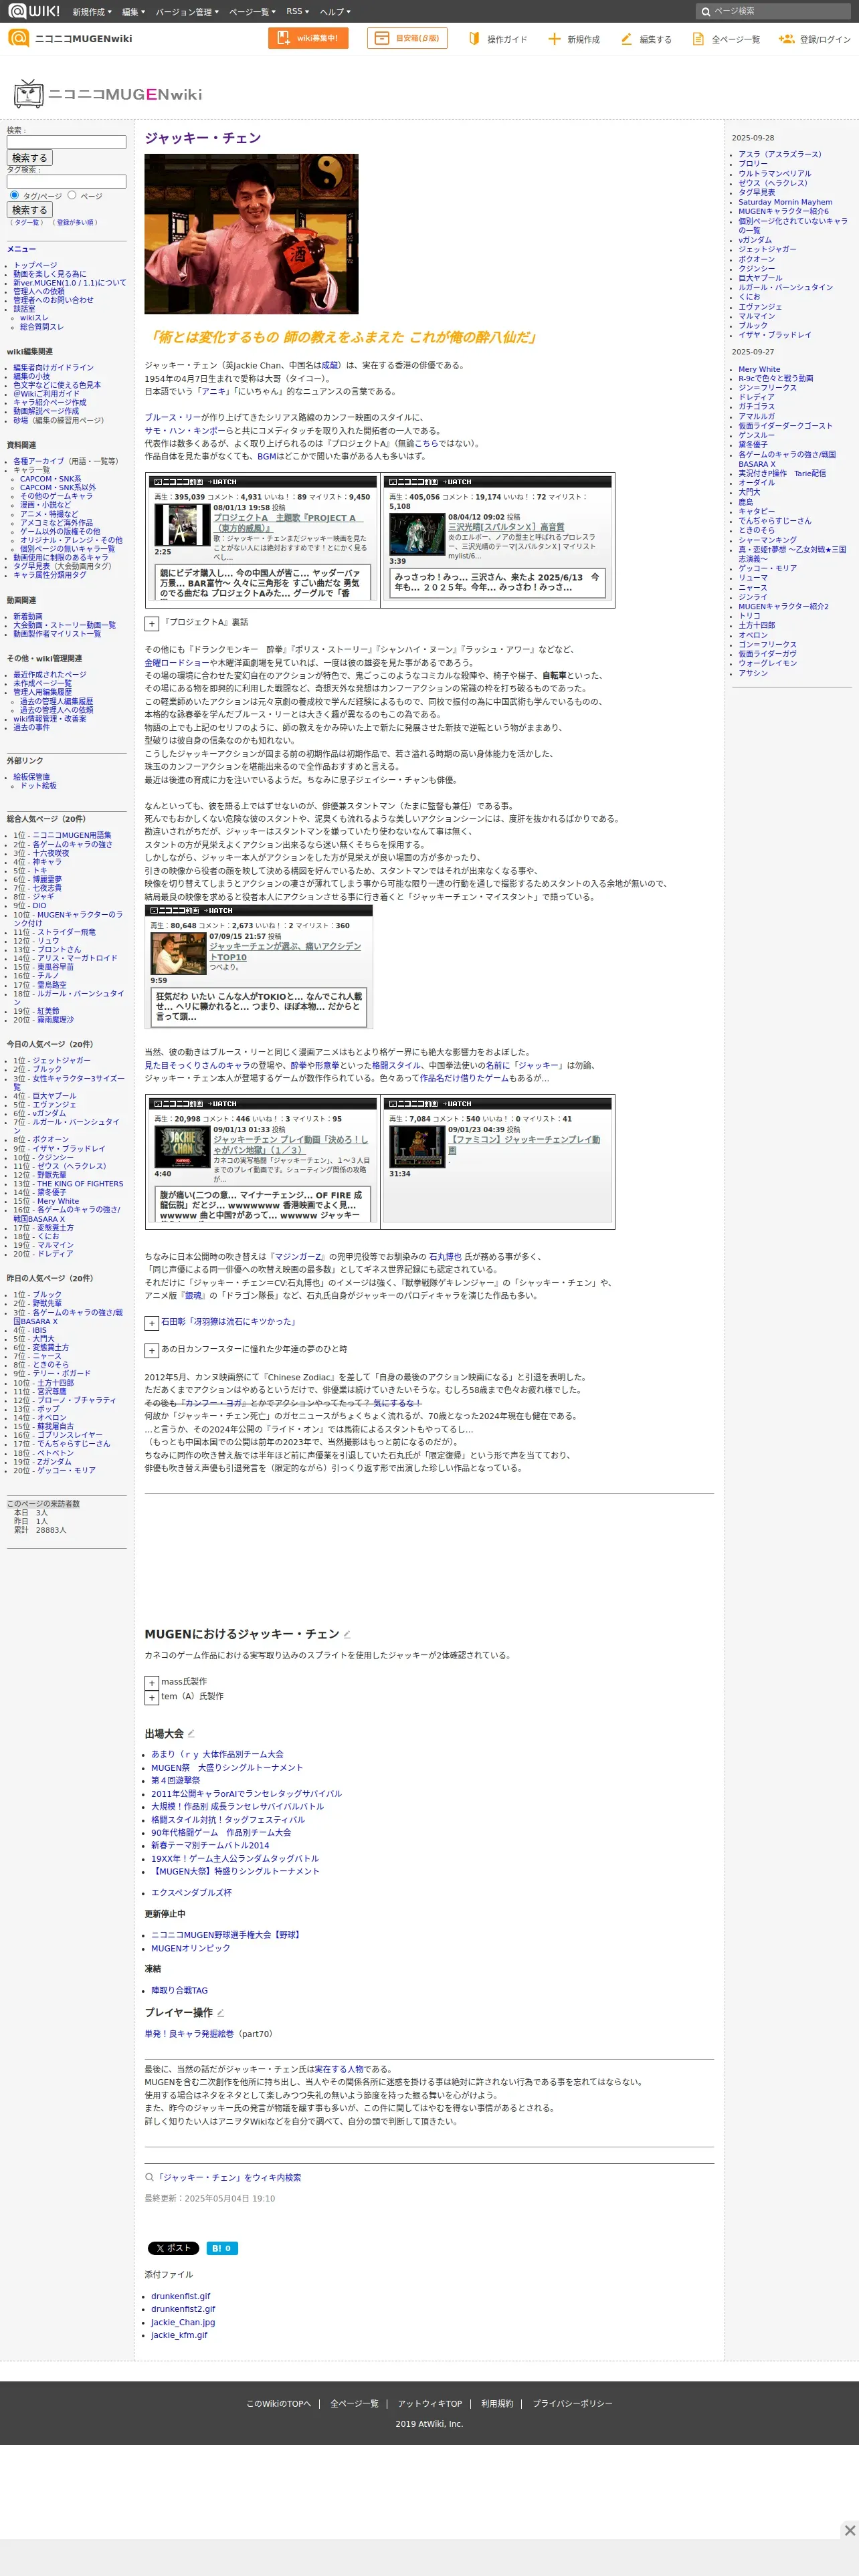Open トップページ link in menu
The height and width of the screenshot is (2576, 859).
pyautogui.click(x=35, y=265)
